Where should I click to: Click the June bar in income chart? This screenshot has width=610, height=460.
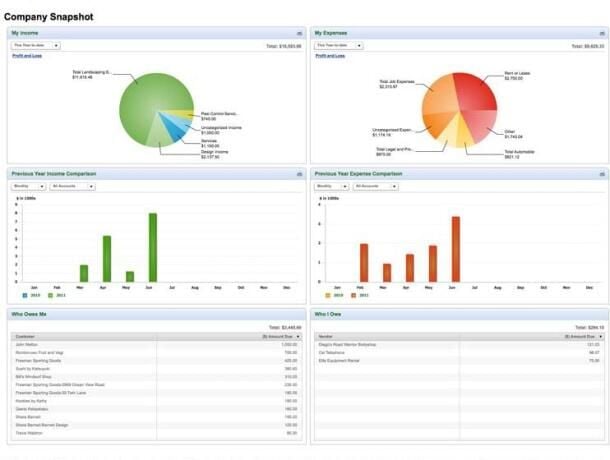coord(153,248)
